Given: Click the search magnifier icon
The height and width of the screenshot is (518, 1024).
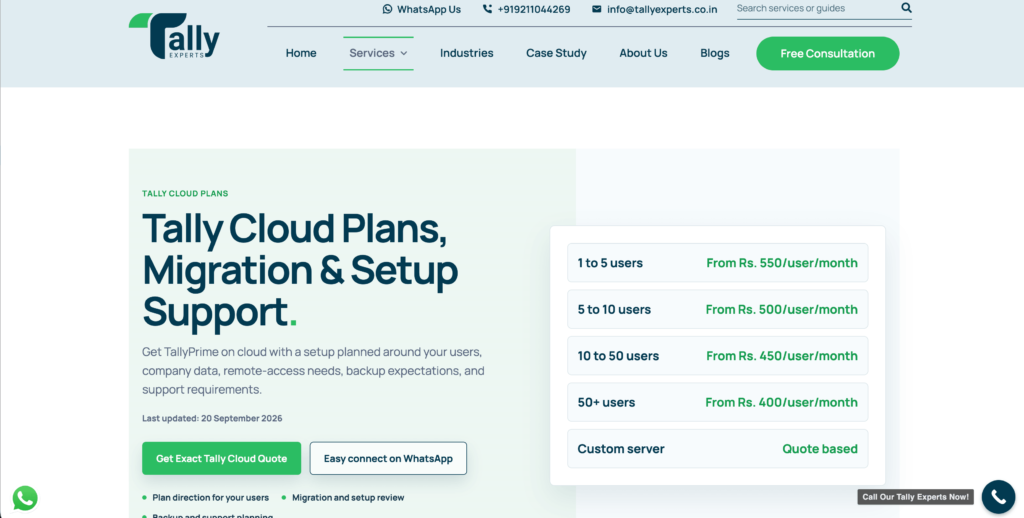Looking at the screenshot, I should 906,8.
